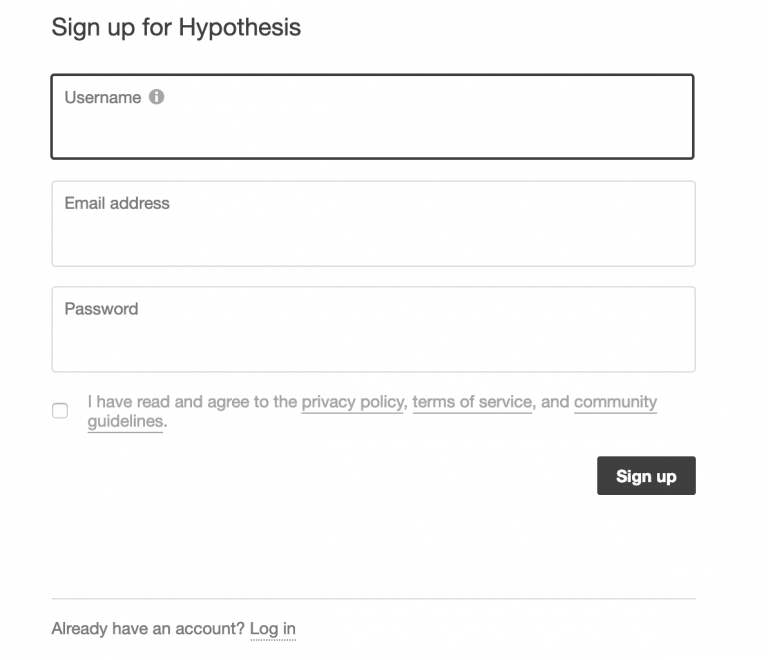Click empty area inside Password box
This screenshot has height=660, width=768.
click(x=373, y=345)
